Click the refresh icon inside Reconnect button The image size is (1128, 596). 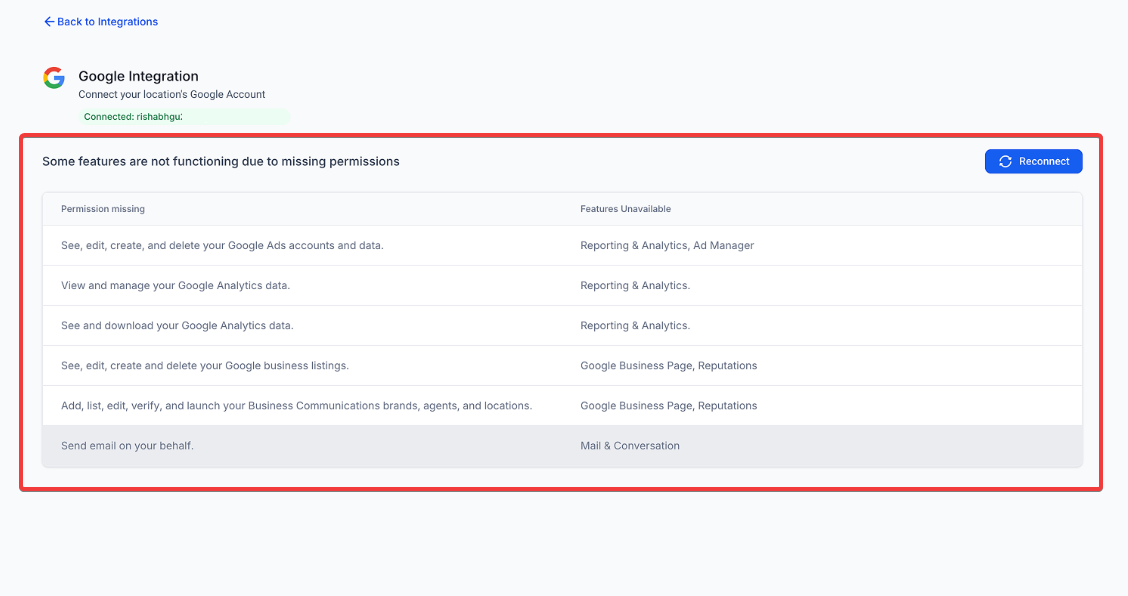pos(1005,162)
